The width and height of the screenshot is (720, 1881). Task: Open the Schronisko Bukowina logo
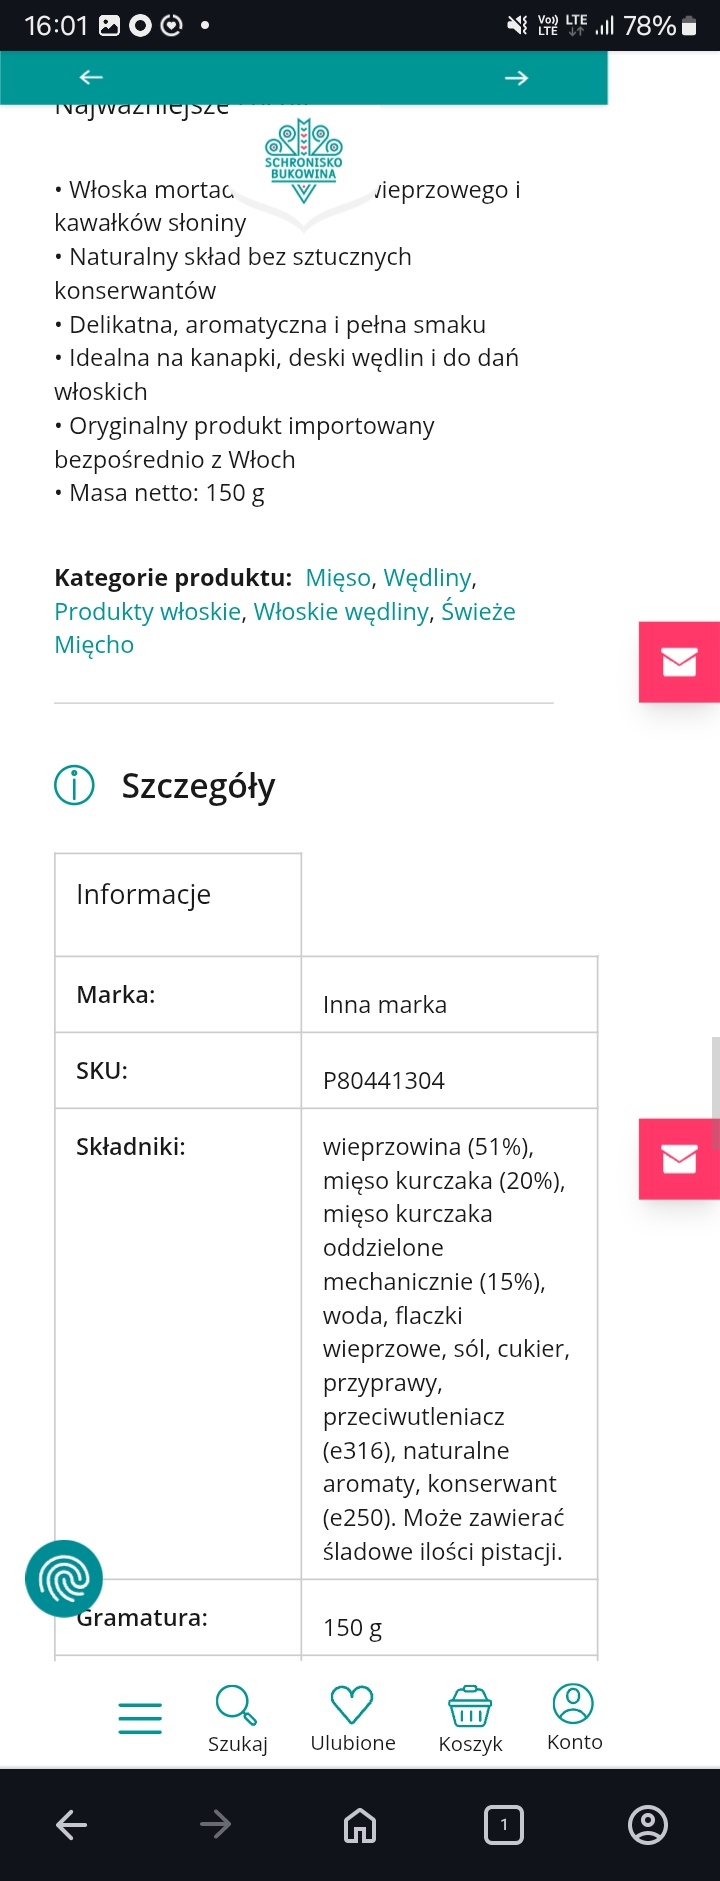[x=303, y=160]
